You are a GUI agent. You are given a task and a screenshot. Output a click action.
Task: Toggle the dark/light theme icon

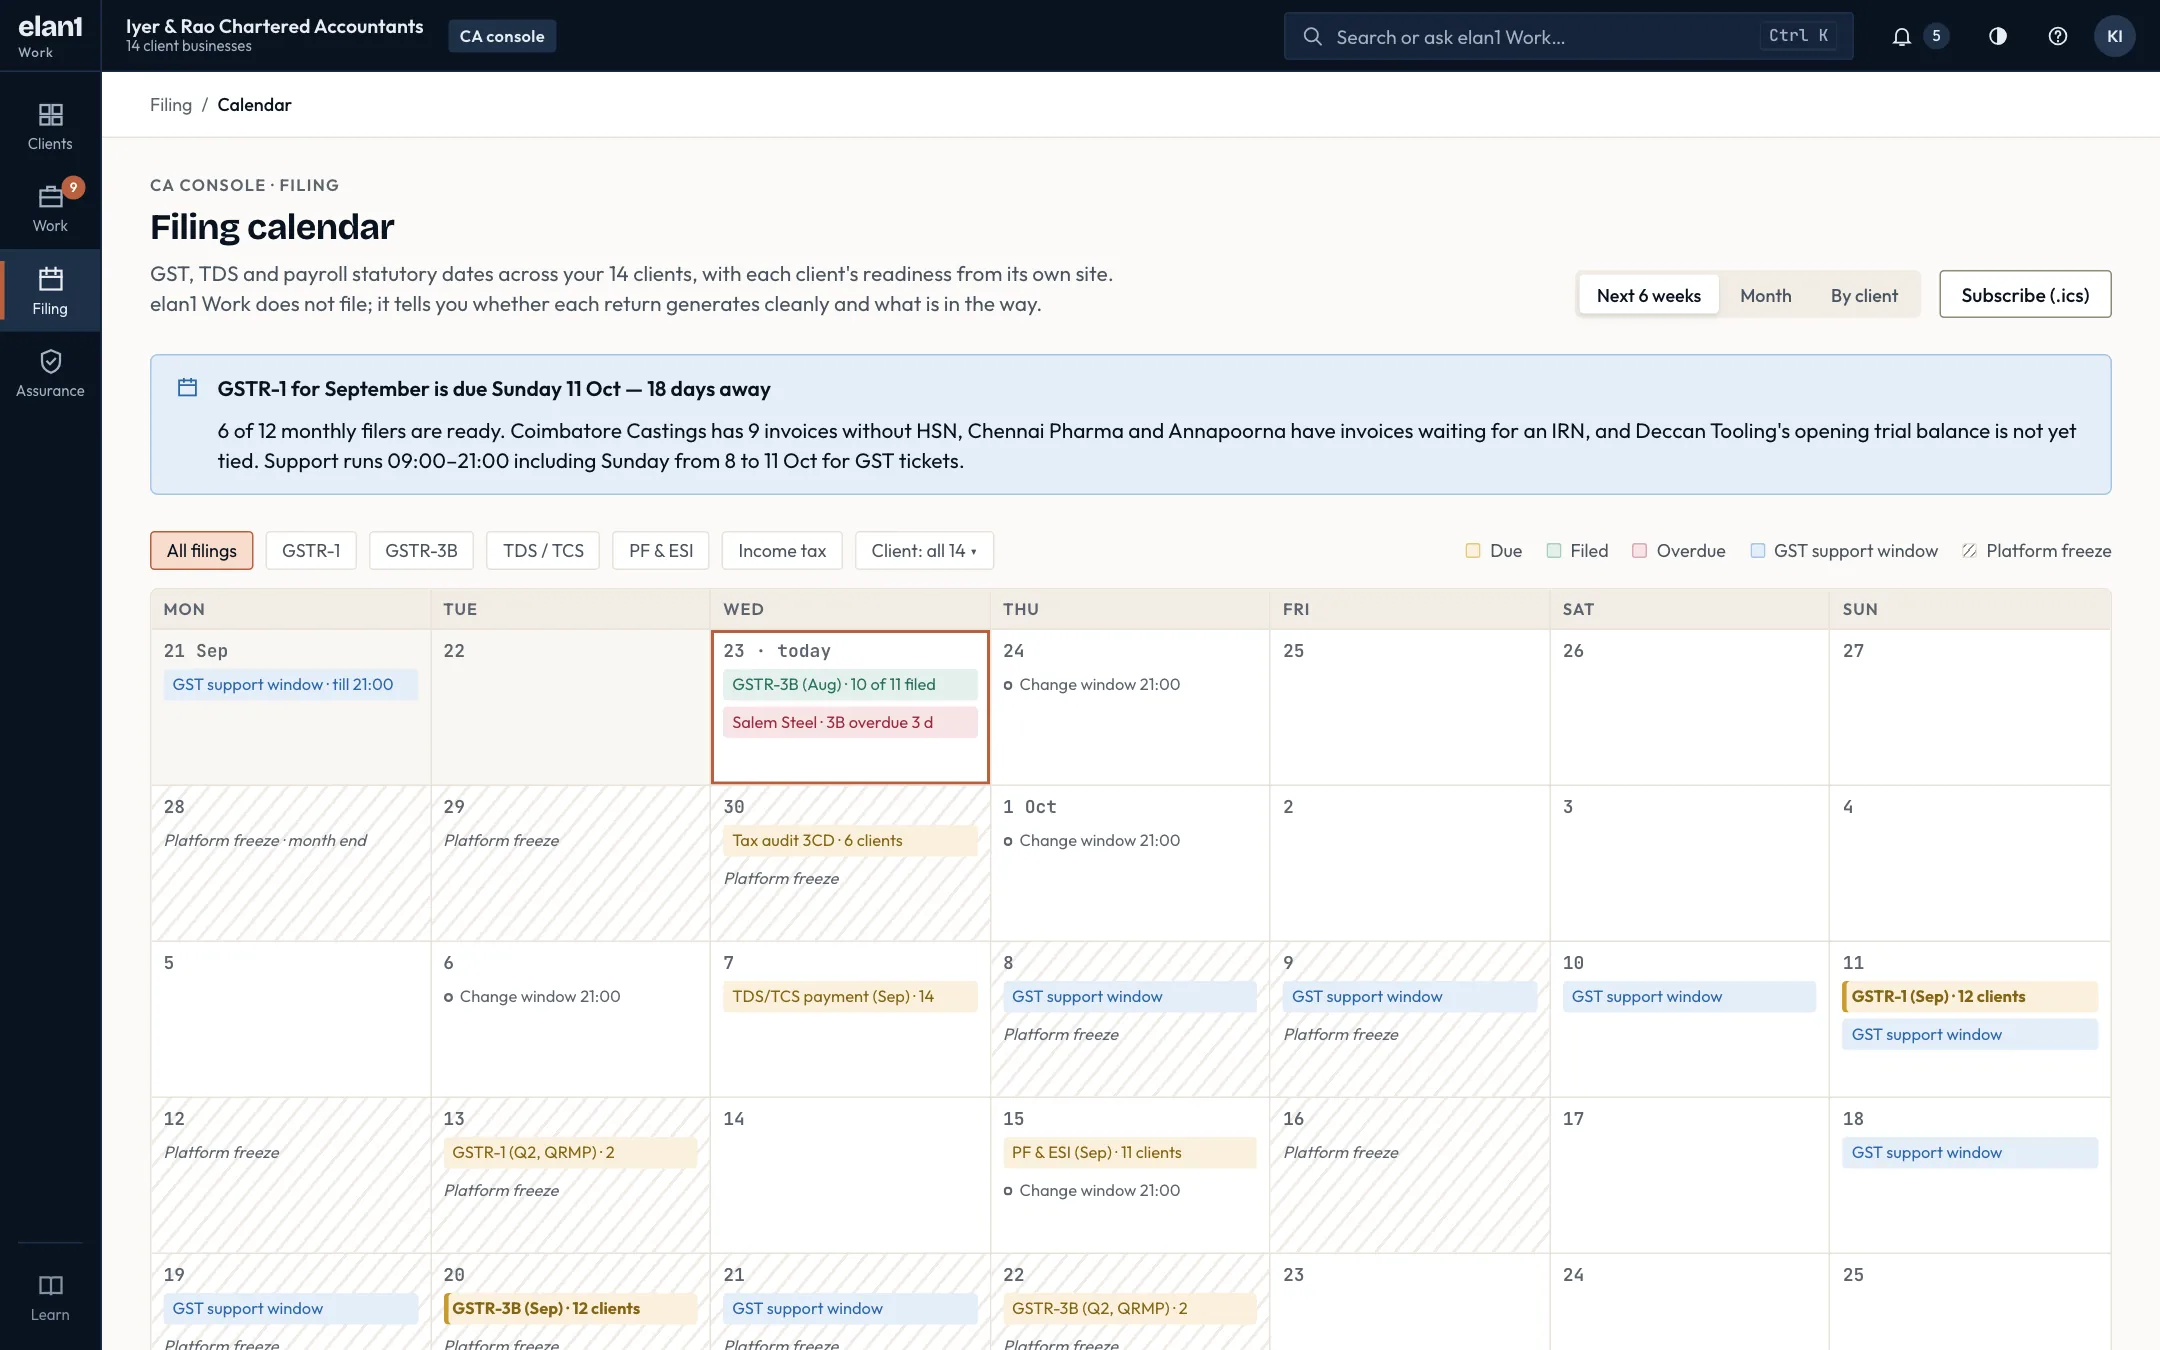[x=1997, y=36]
